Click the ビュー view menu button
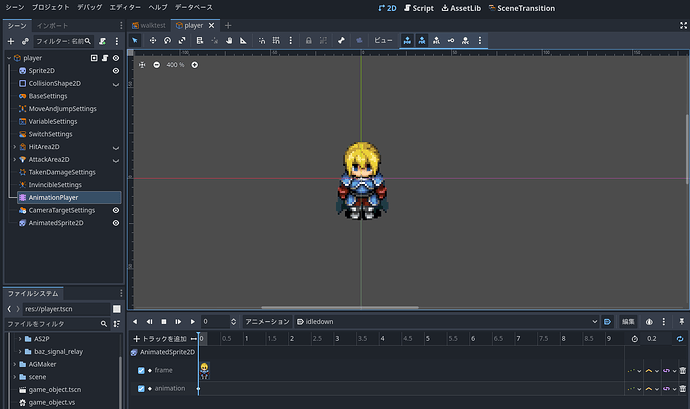The height and width of the screenshot is (409, 690). (383, 41)
